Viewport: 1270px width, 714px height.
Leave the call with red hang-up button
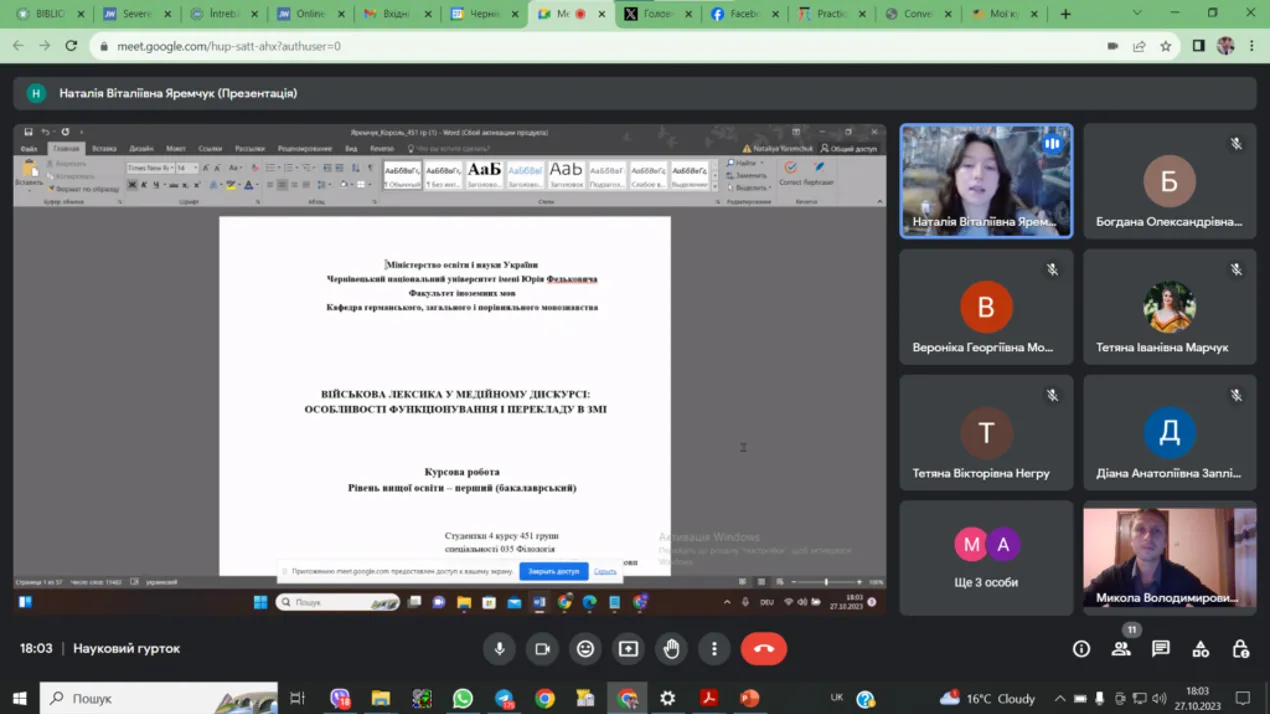(x=763, y=649)
